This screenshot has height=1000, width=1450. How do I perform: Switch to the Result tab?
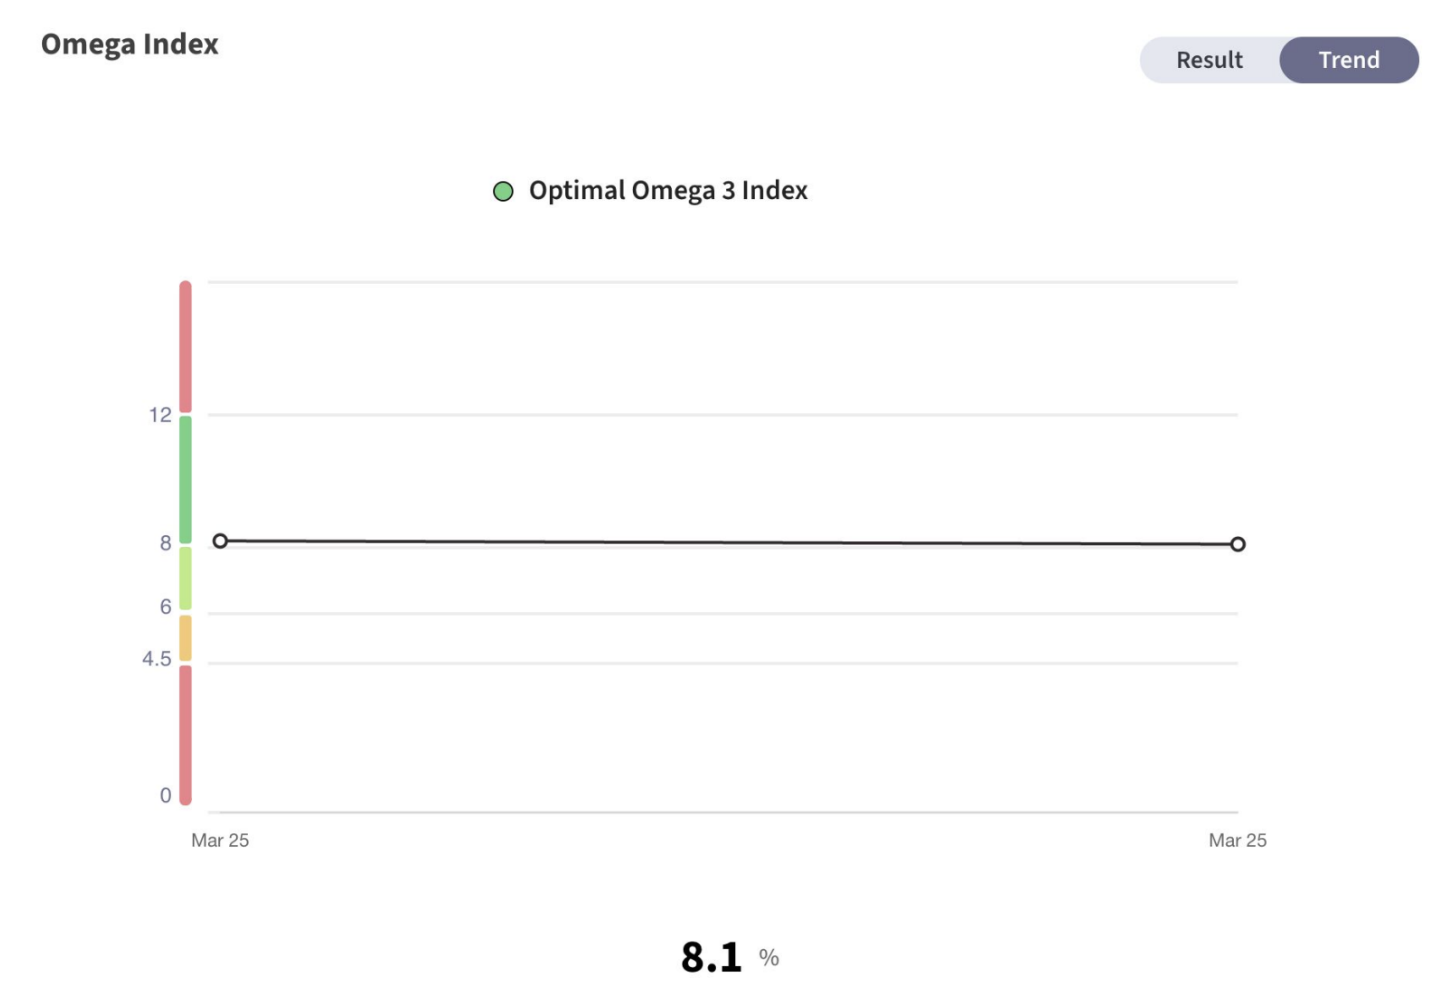pos(1209,60)
